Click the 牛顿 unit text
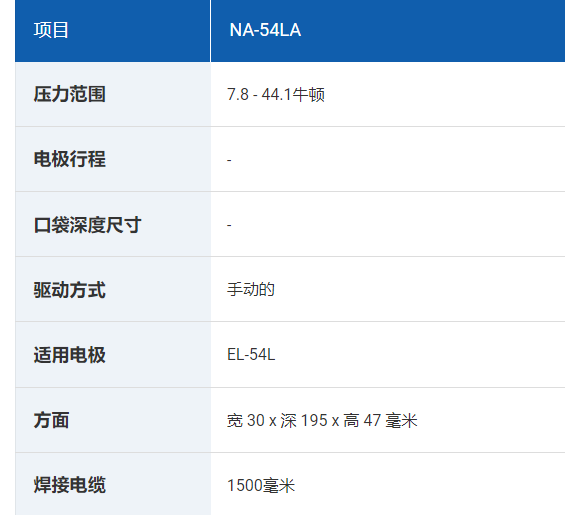 [308, 95]
